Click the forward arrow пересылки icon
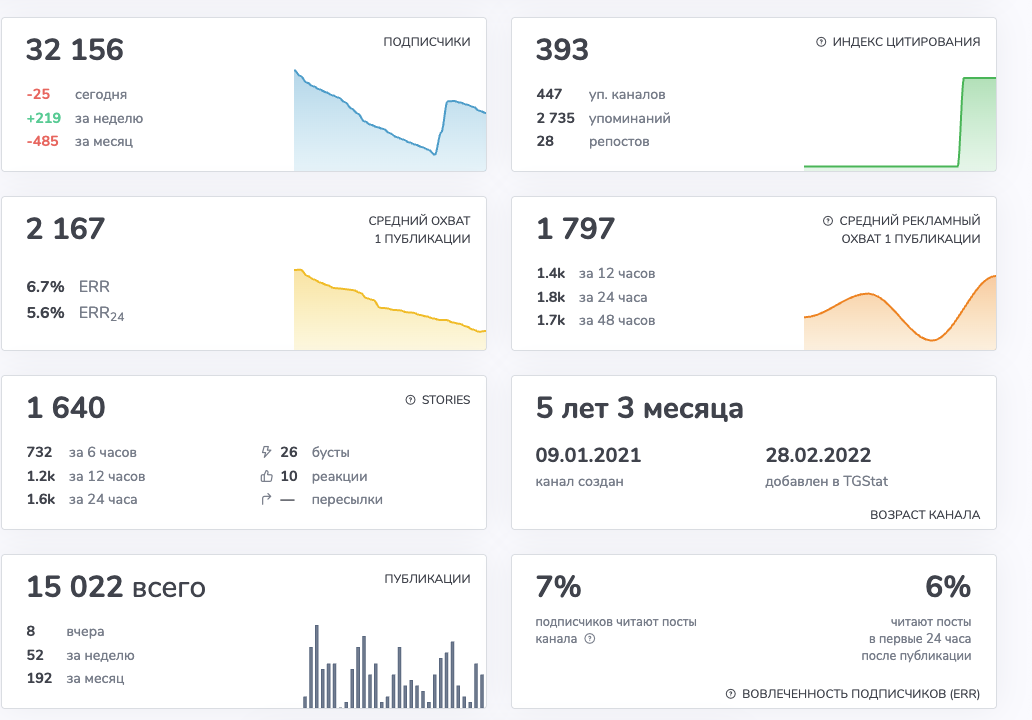 click(266, 499)
